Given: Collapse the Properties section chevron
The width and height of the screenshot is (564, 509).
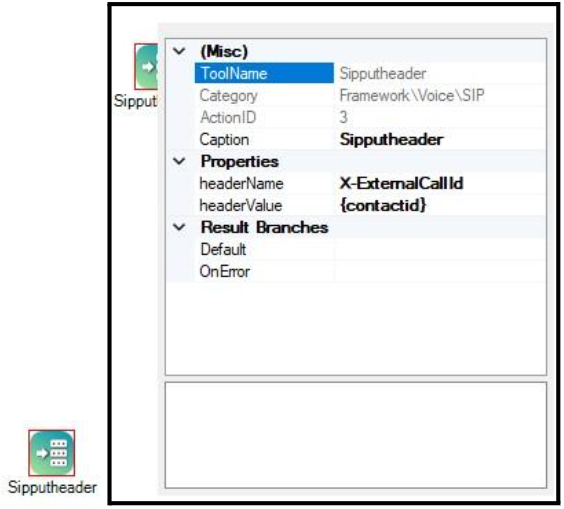Looking at the screenshot, I should 179,162.
